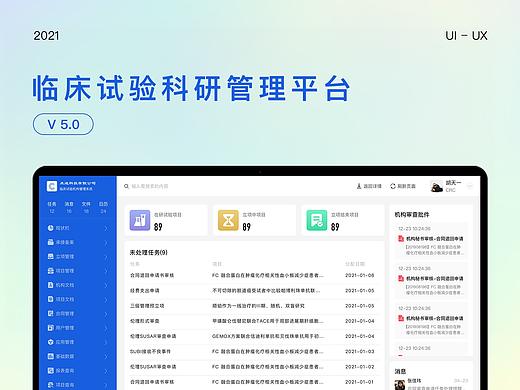Click the refresh icon beside 刷新页面
This screenshot has height=390, width=520.
point(393,186)
